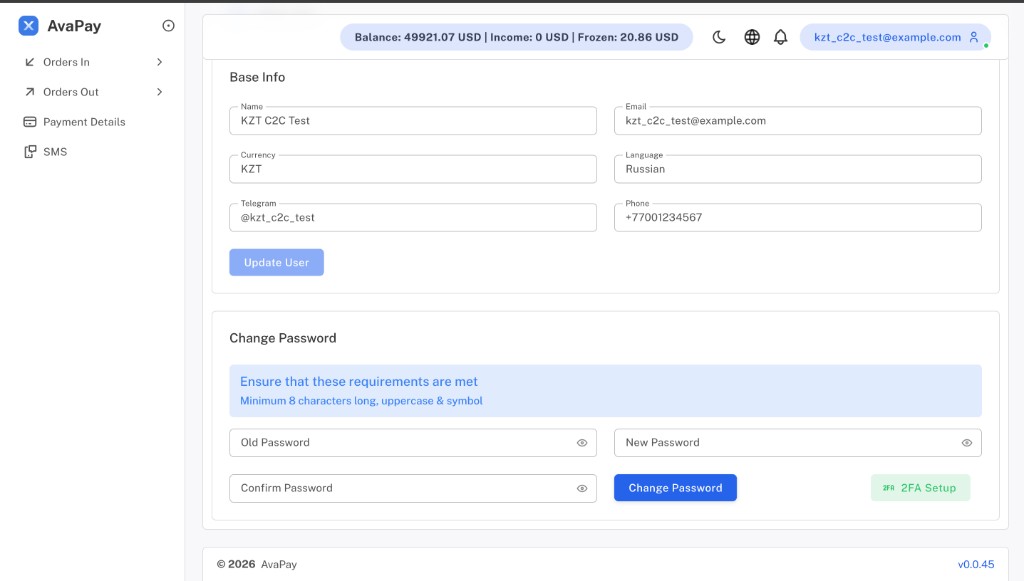
Task: Open the SMS sidebar item
Action: [55, 151]
